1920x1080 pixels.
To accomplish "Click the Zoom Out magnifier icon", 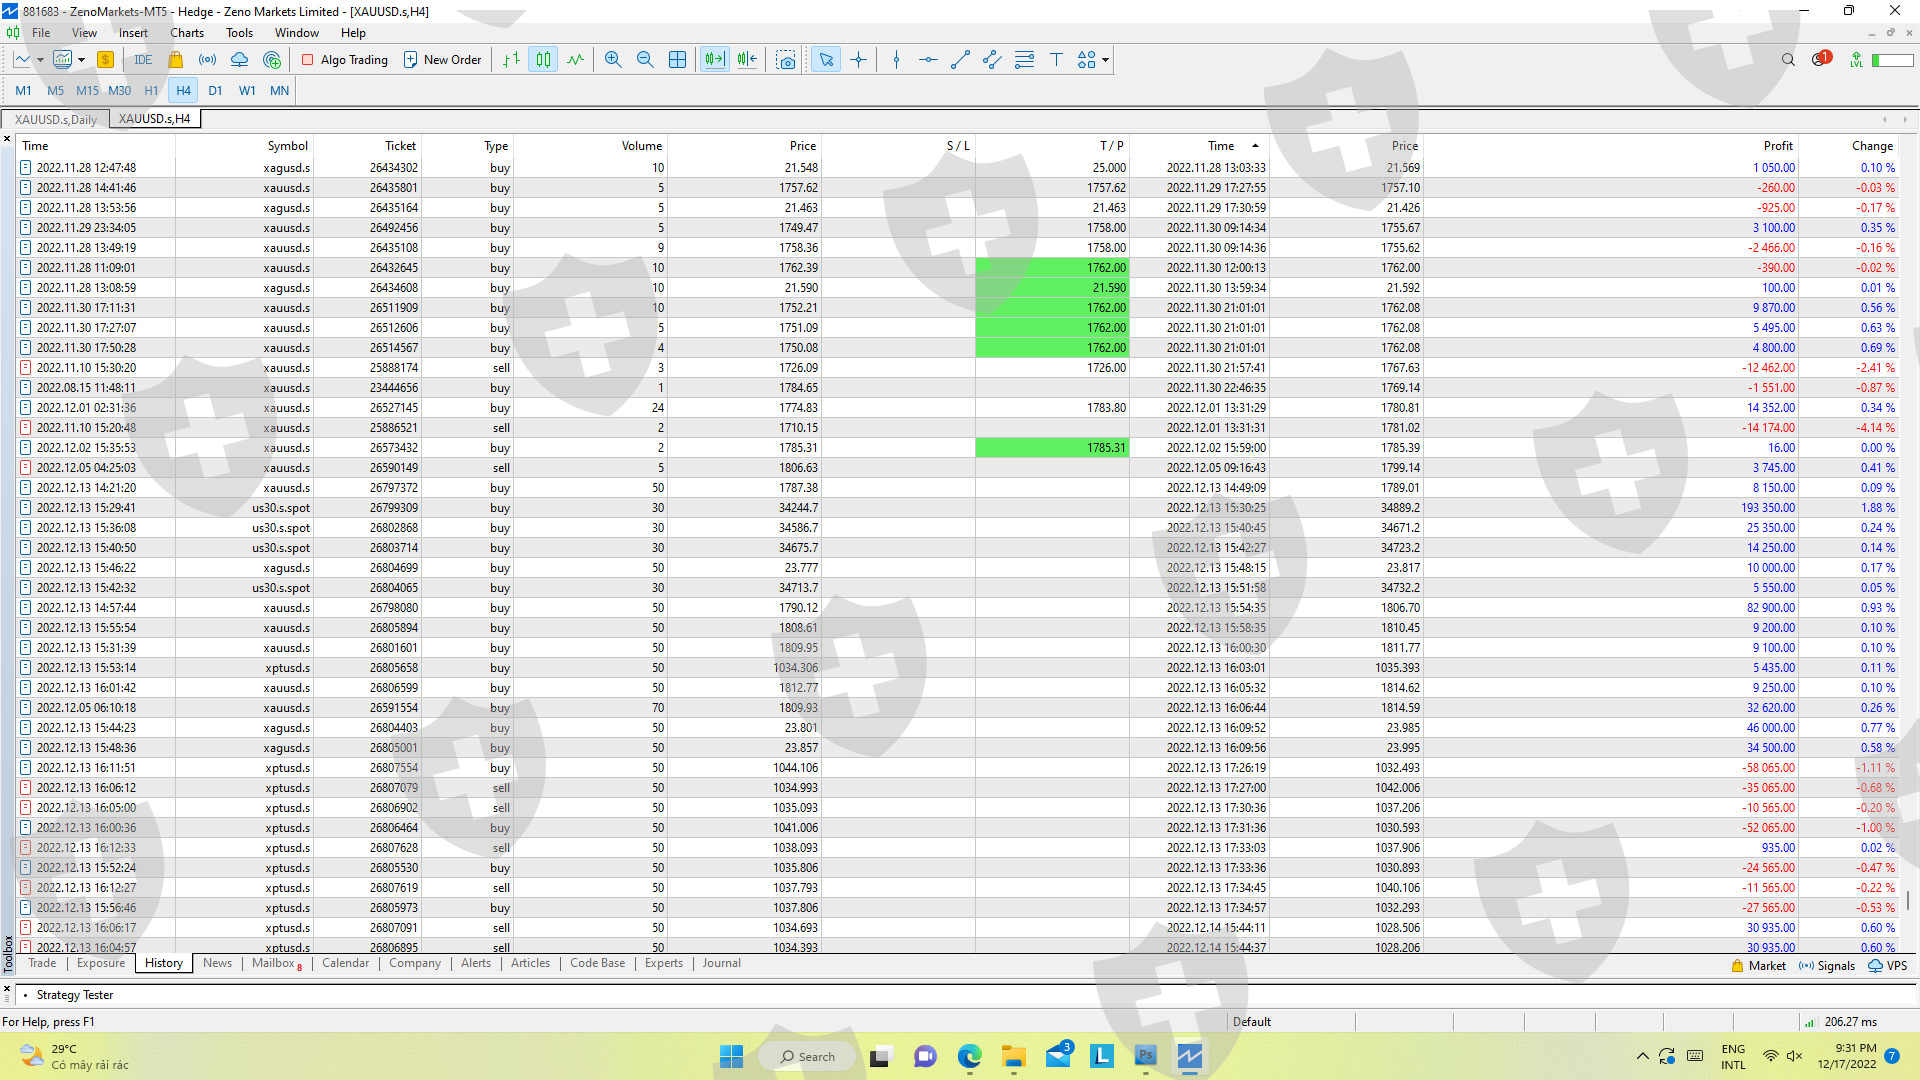I will 645,60.
